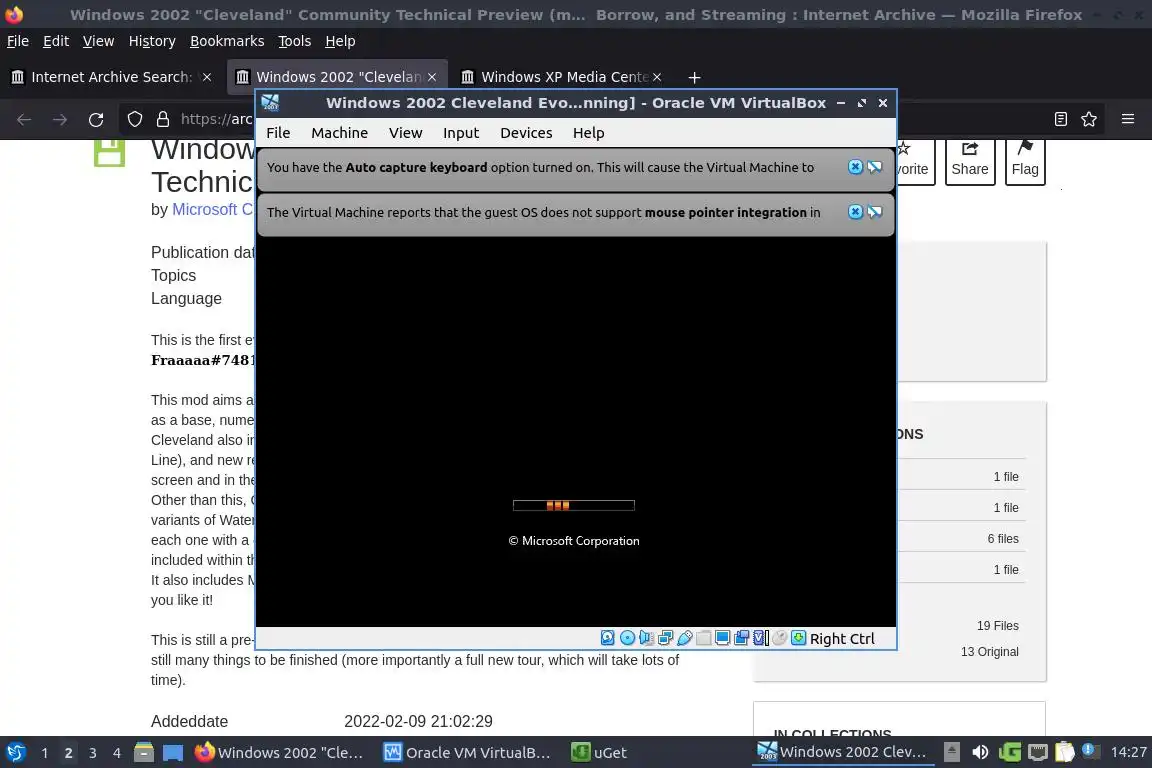
Task: Open the VirtualBox Devices menu
Action: [x=526, y=133]
